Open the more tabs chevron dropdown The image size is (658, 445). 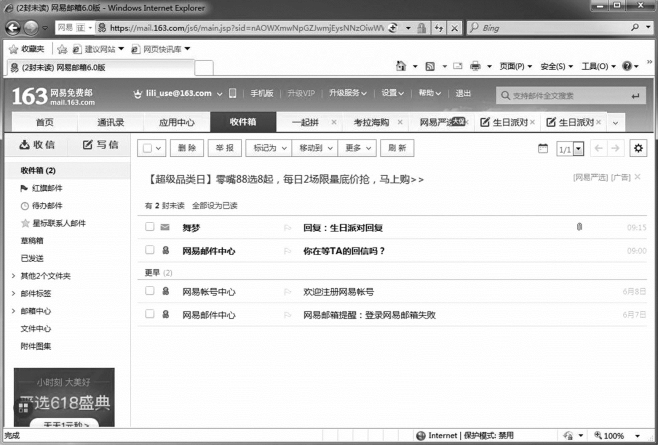[616, 123]
